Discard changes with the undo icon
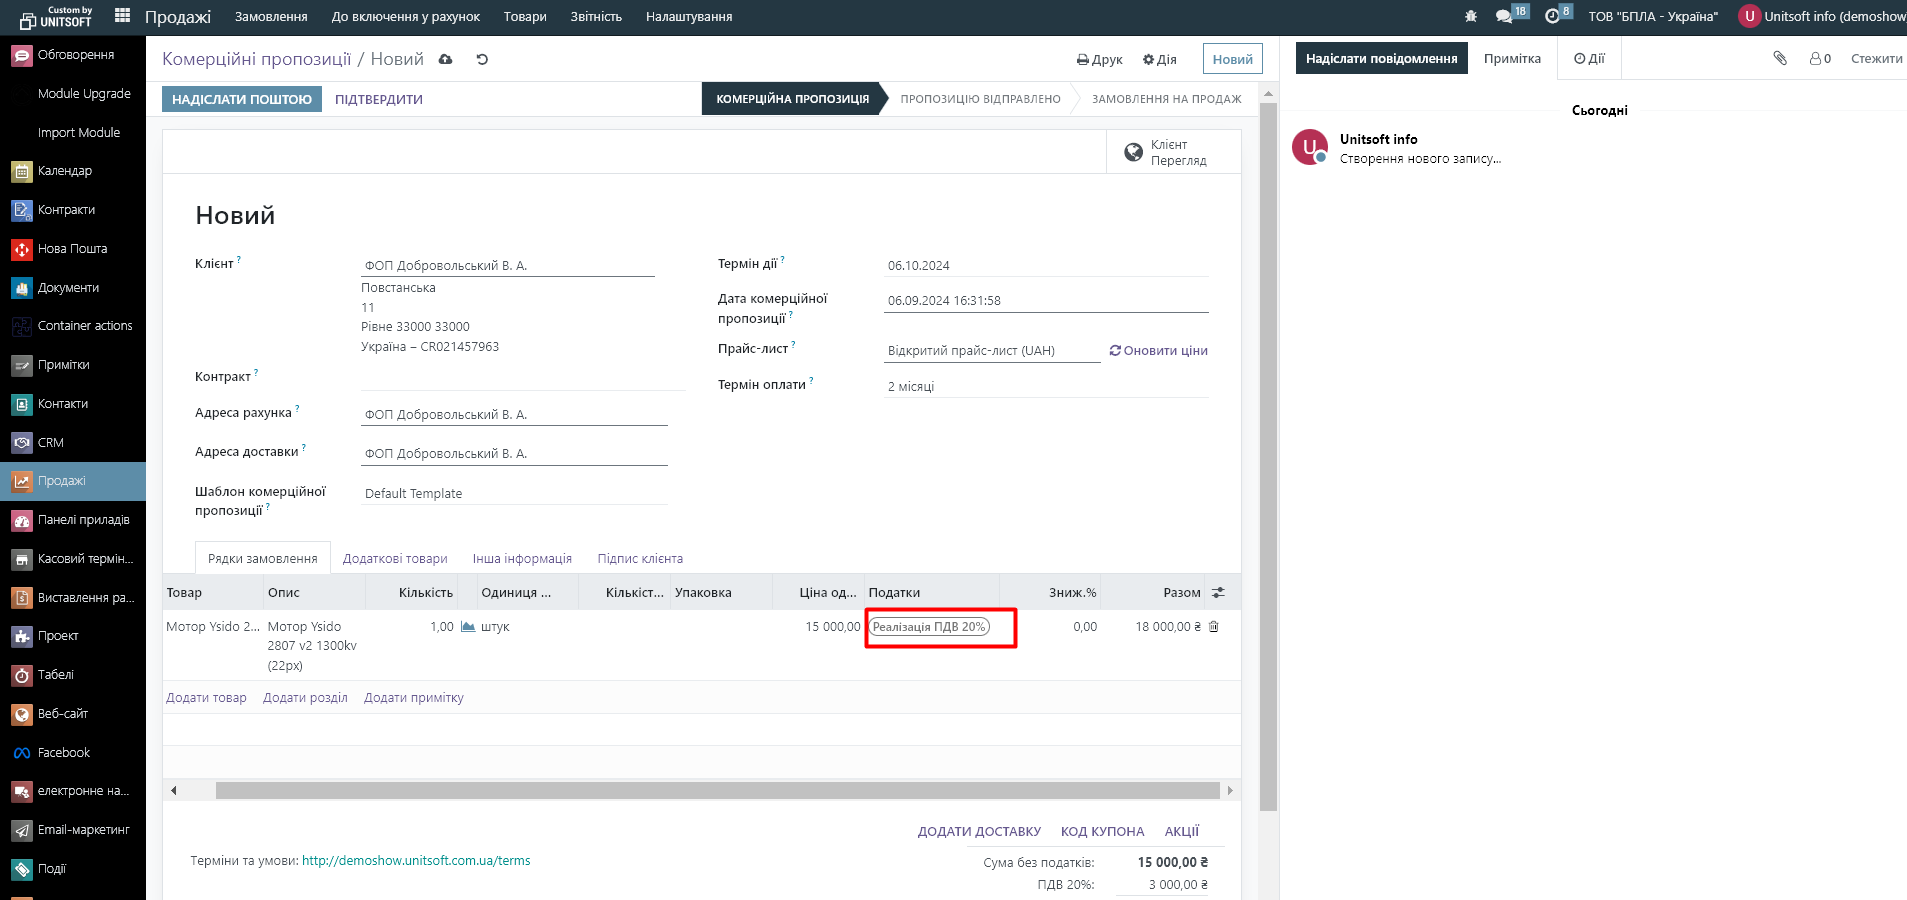The width and height of the screenshot is (1907, 900). click(482, 59)
